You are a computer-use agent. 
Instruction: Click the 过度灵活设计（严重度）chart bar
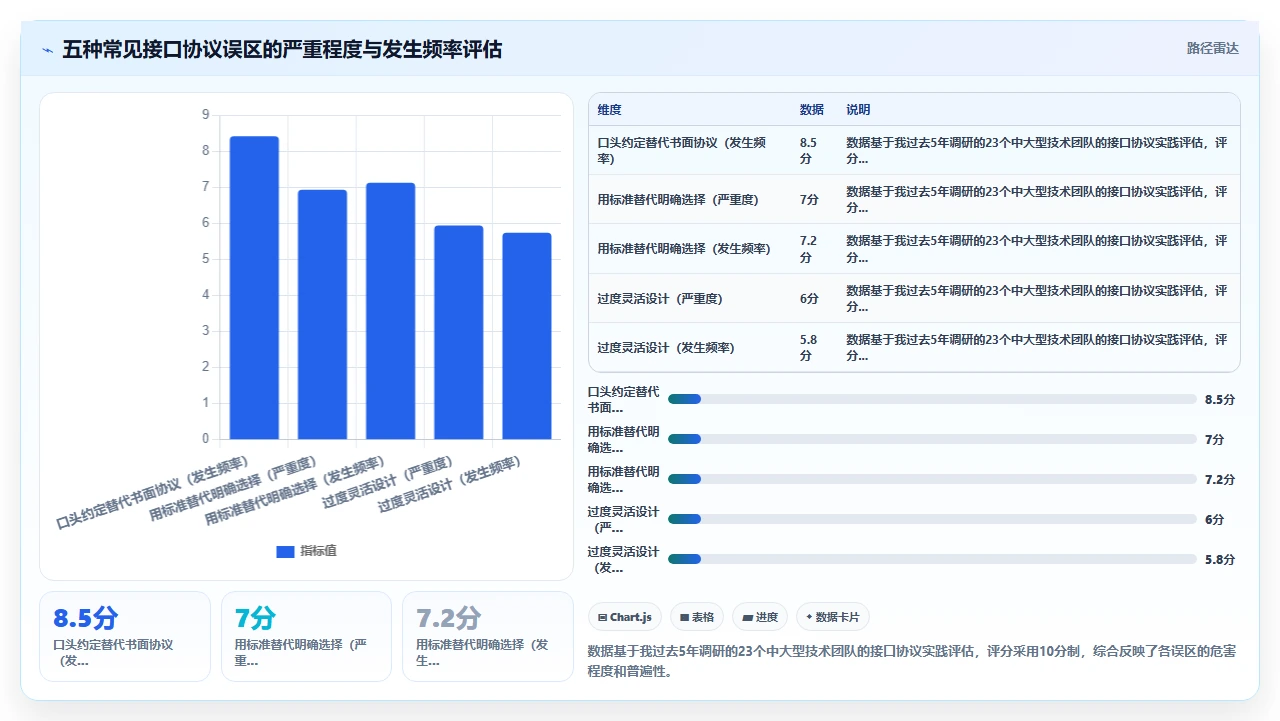pyautogui.click(x=458, y=332)
